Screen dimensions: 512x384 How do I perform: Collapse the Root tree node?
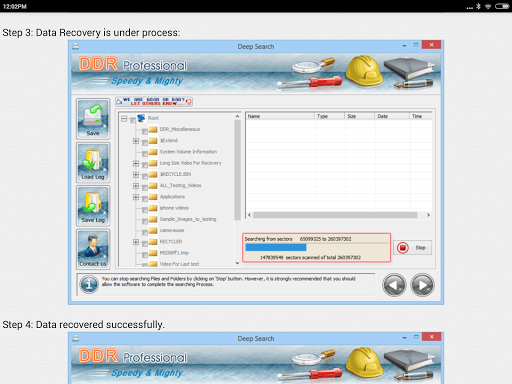tap(124, 118)
